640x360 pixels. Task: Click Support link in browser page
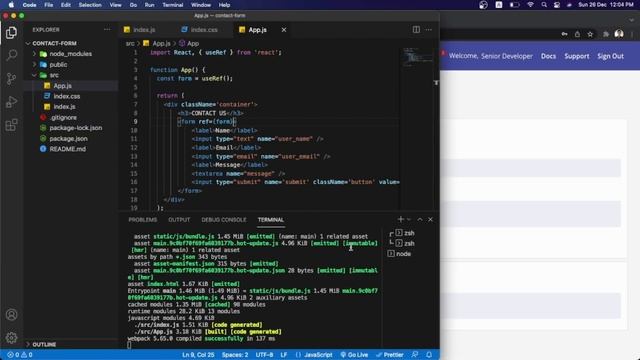click(x=577, y=56)
